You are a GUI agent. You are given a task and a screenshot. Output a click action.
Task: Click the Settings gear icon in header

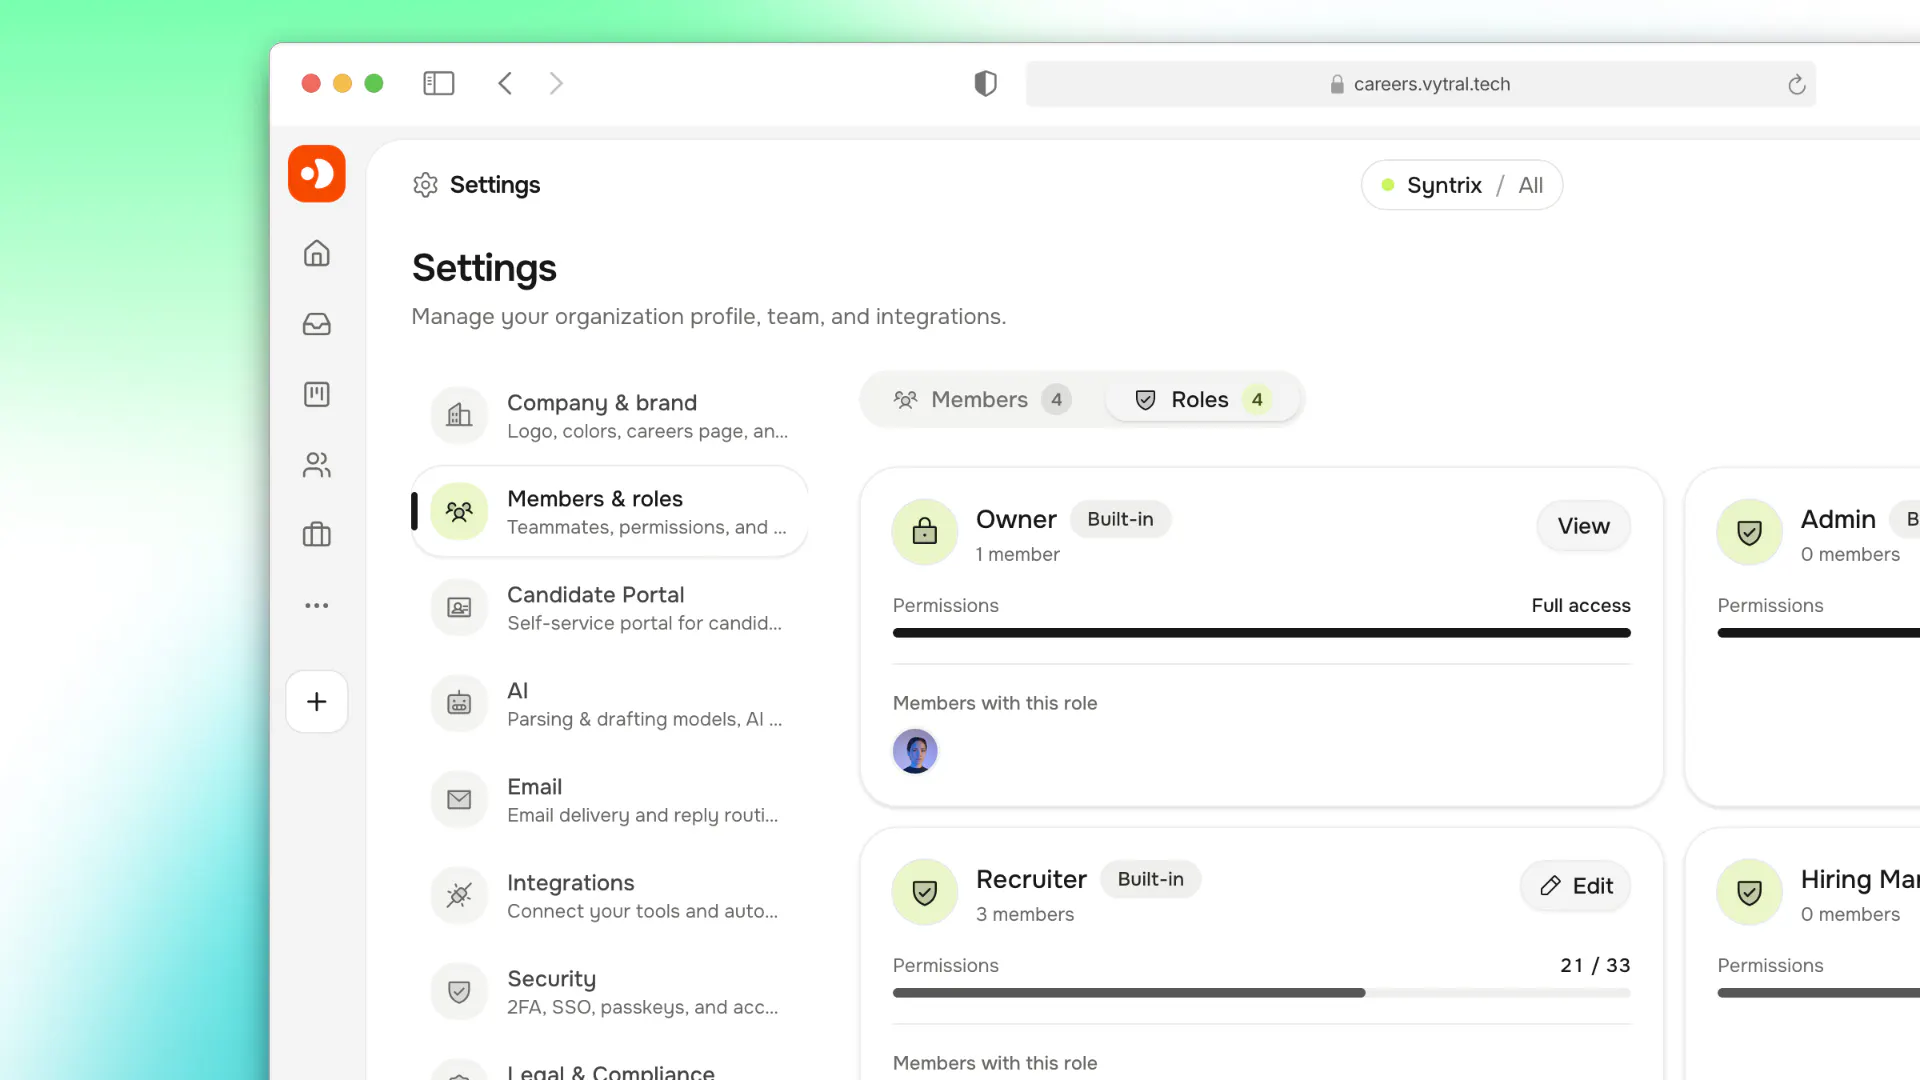click(426, 185)
